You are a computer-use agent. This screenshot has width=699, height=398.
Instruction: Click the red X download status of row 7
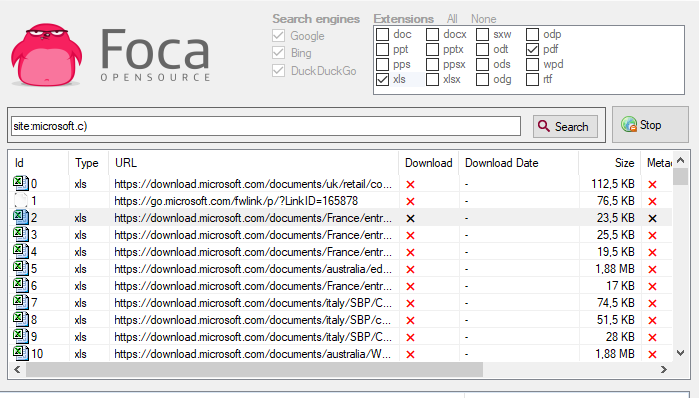[411, 304]
